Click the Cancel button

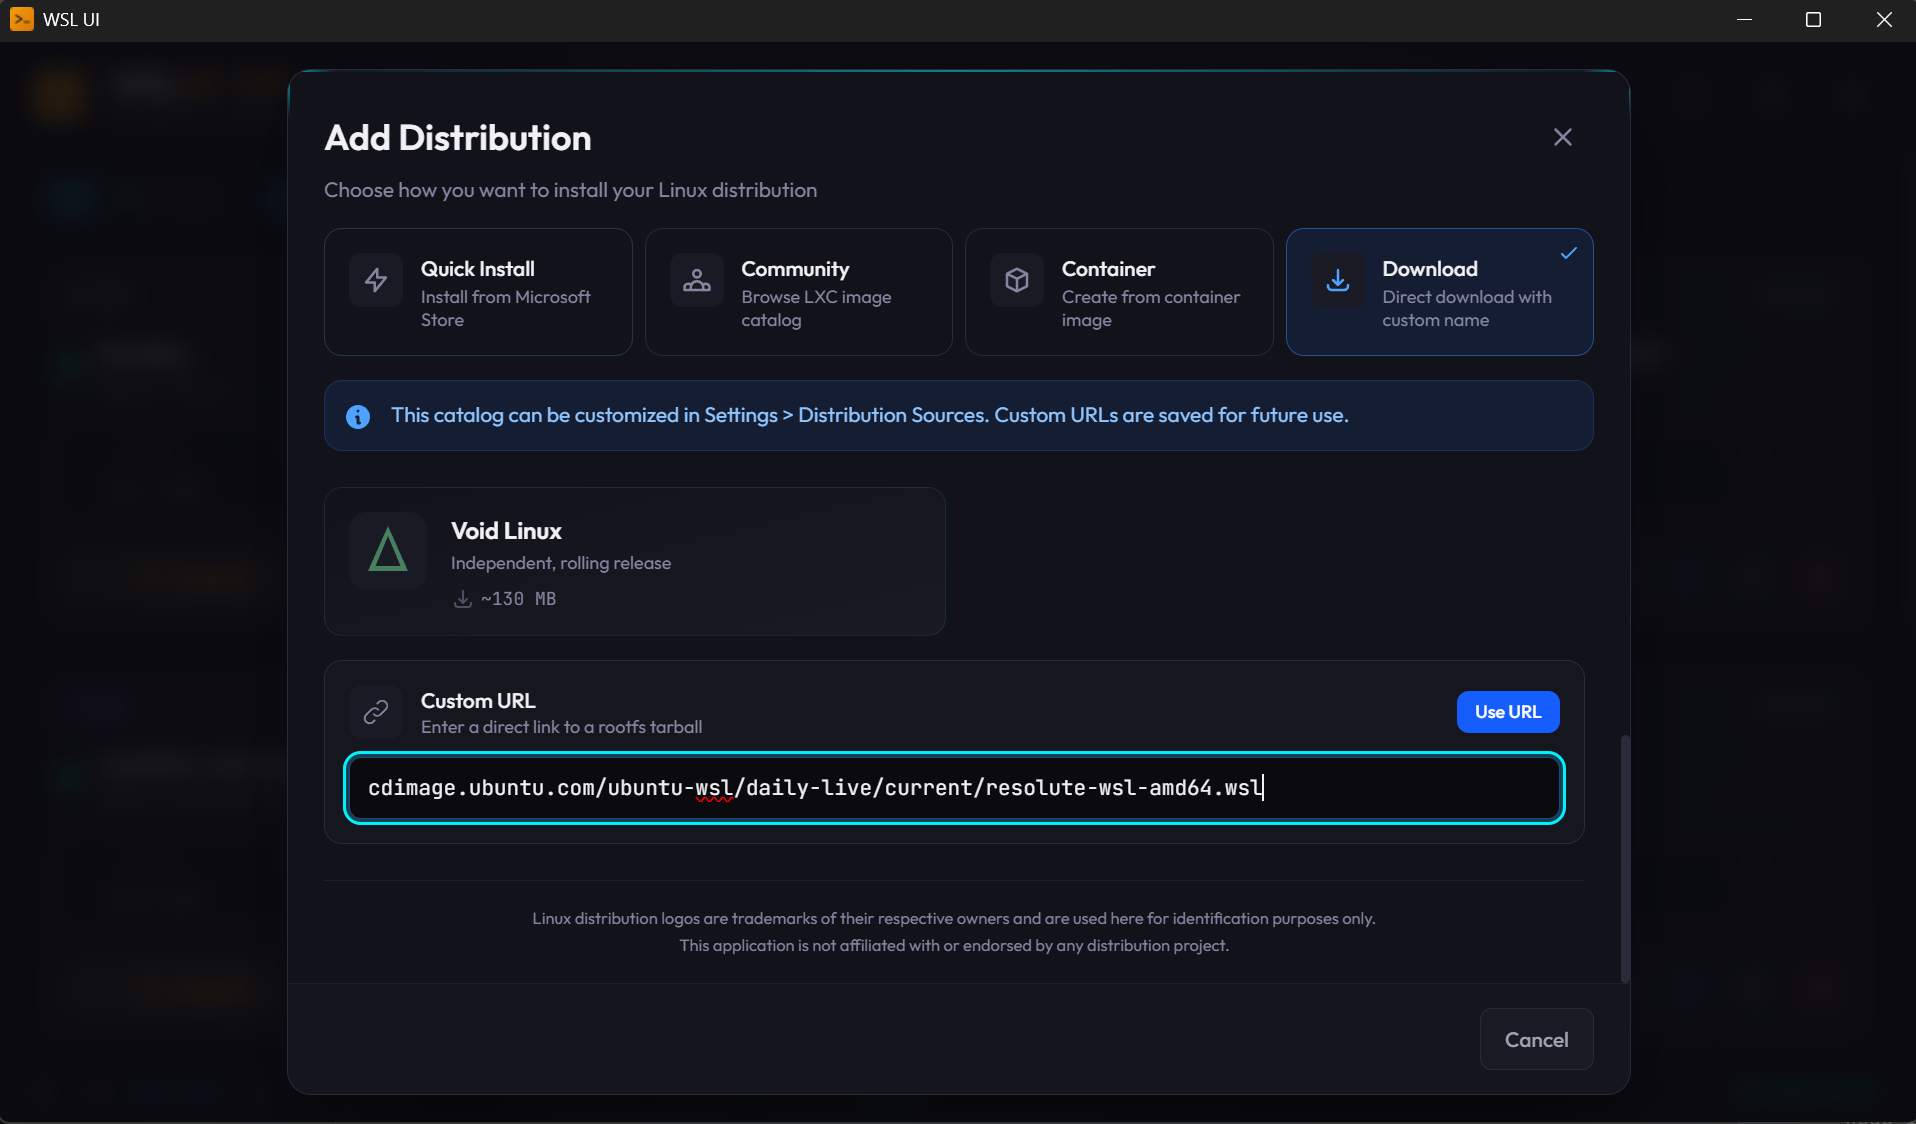pos(1536,1039)
